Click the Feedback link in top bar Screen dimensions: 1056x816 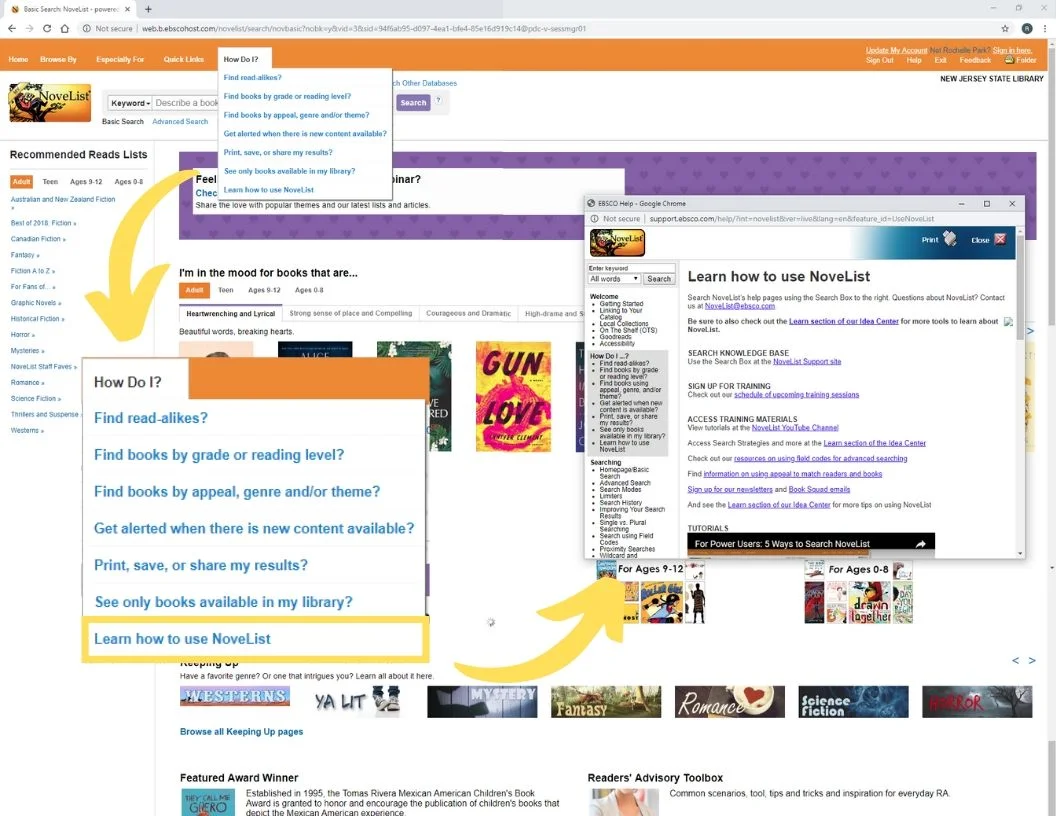pyautogui.click(x=975, y=60)
